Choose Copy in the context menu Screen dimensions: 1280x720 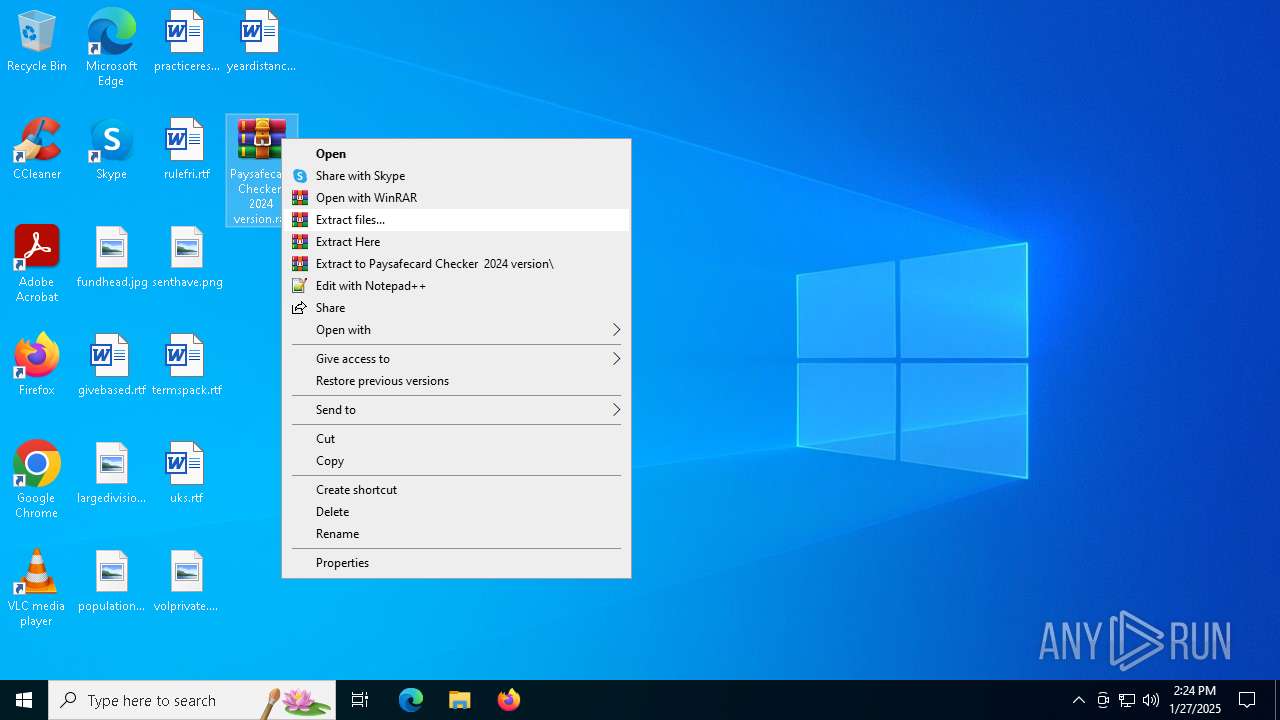coord(456,461)
